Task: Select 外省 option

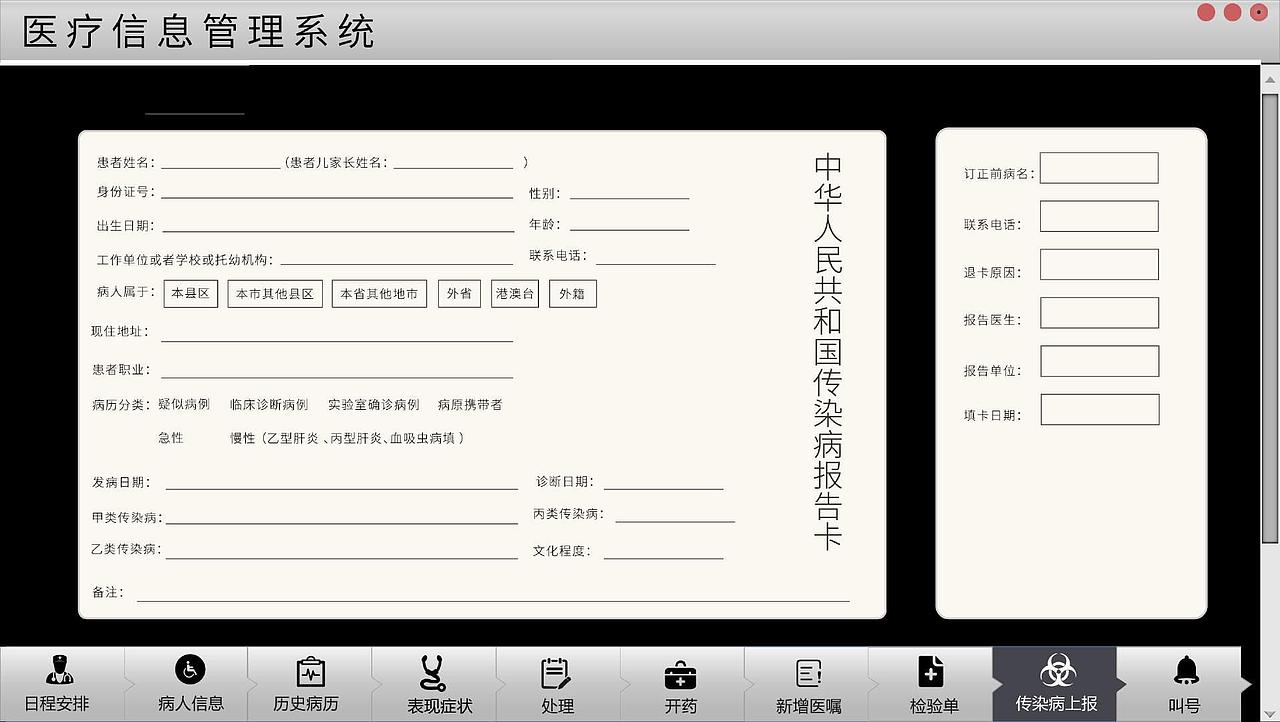Action: click(459, 293)
